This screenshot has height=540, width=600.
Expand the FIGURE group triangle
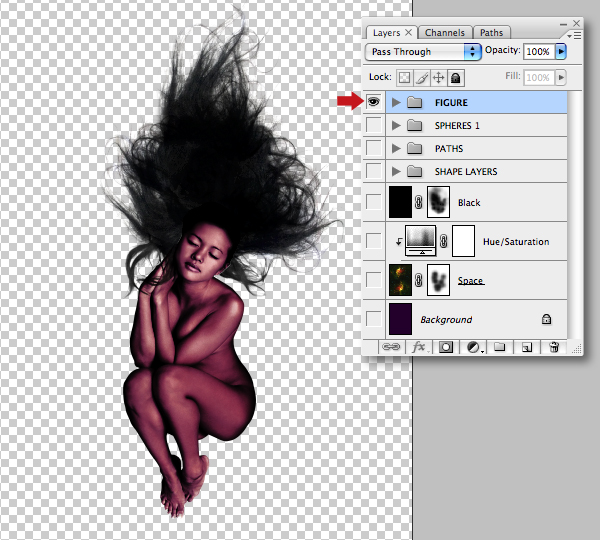[396, 102]
